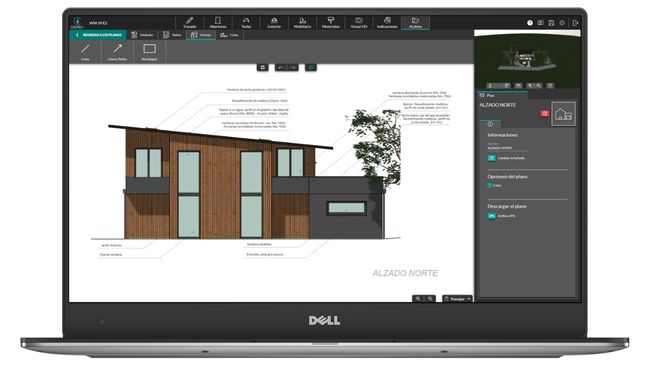Open the Techo roof section
650x366 pixels.
[246, 22]
